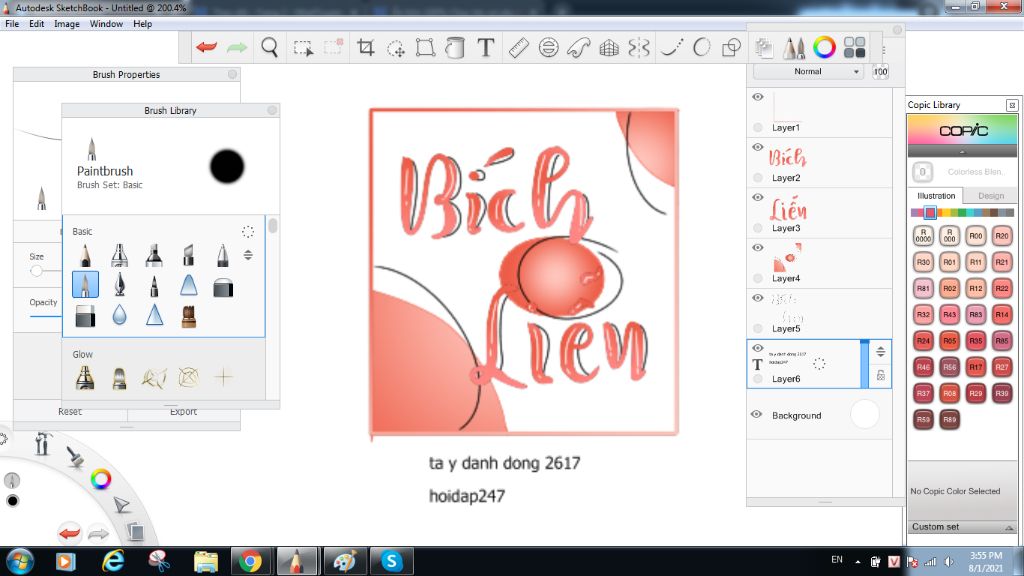Hide Layer2 using its eye icon
This screenshot has width=1024, height=576.
pyautogui.click(x=758, y=147)
